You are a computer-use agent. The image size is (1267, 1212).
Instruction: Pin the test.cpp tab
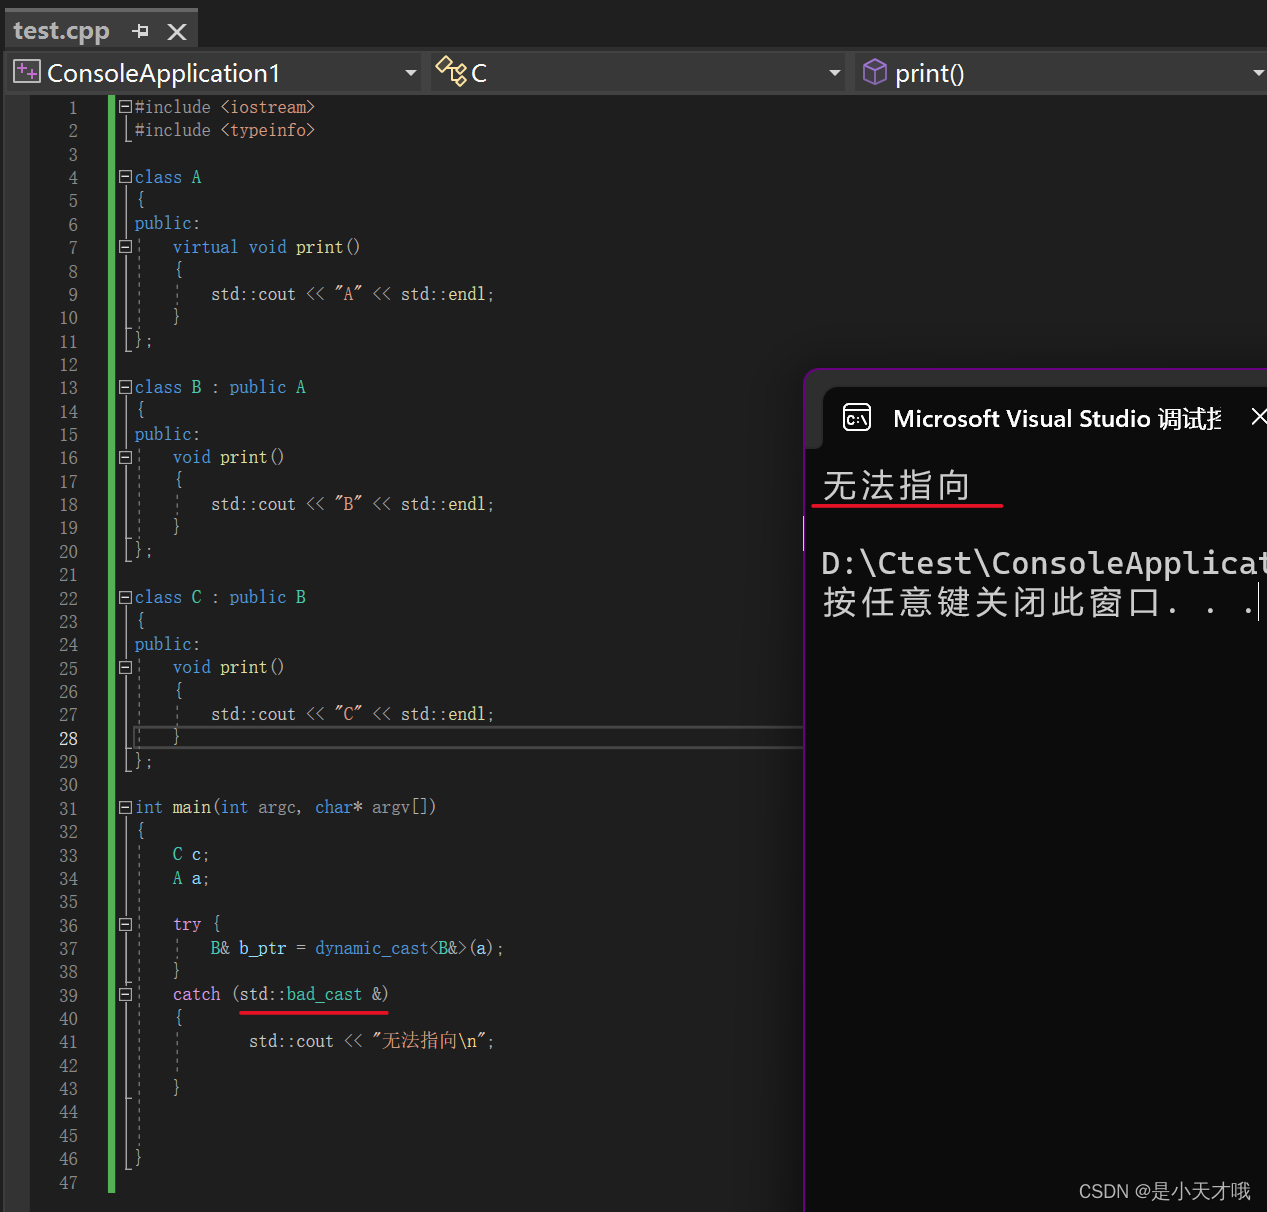pos(140,30)
